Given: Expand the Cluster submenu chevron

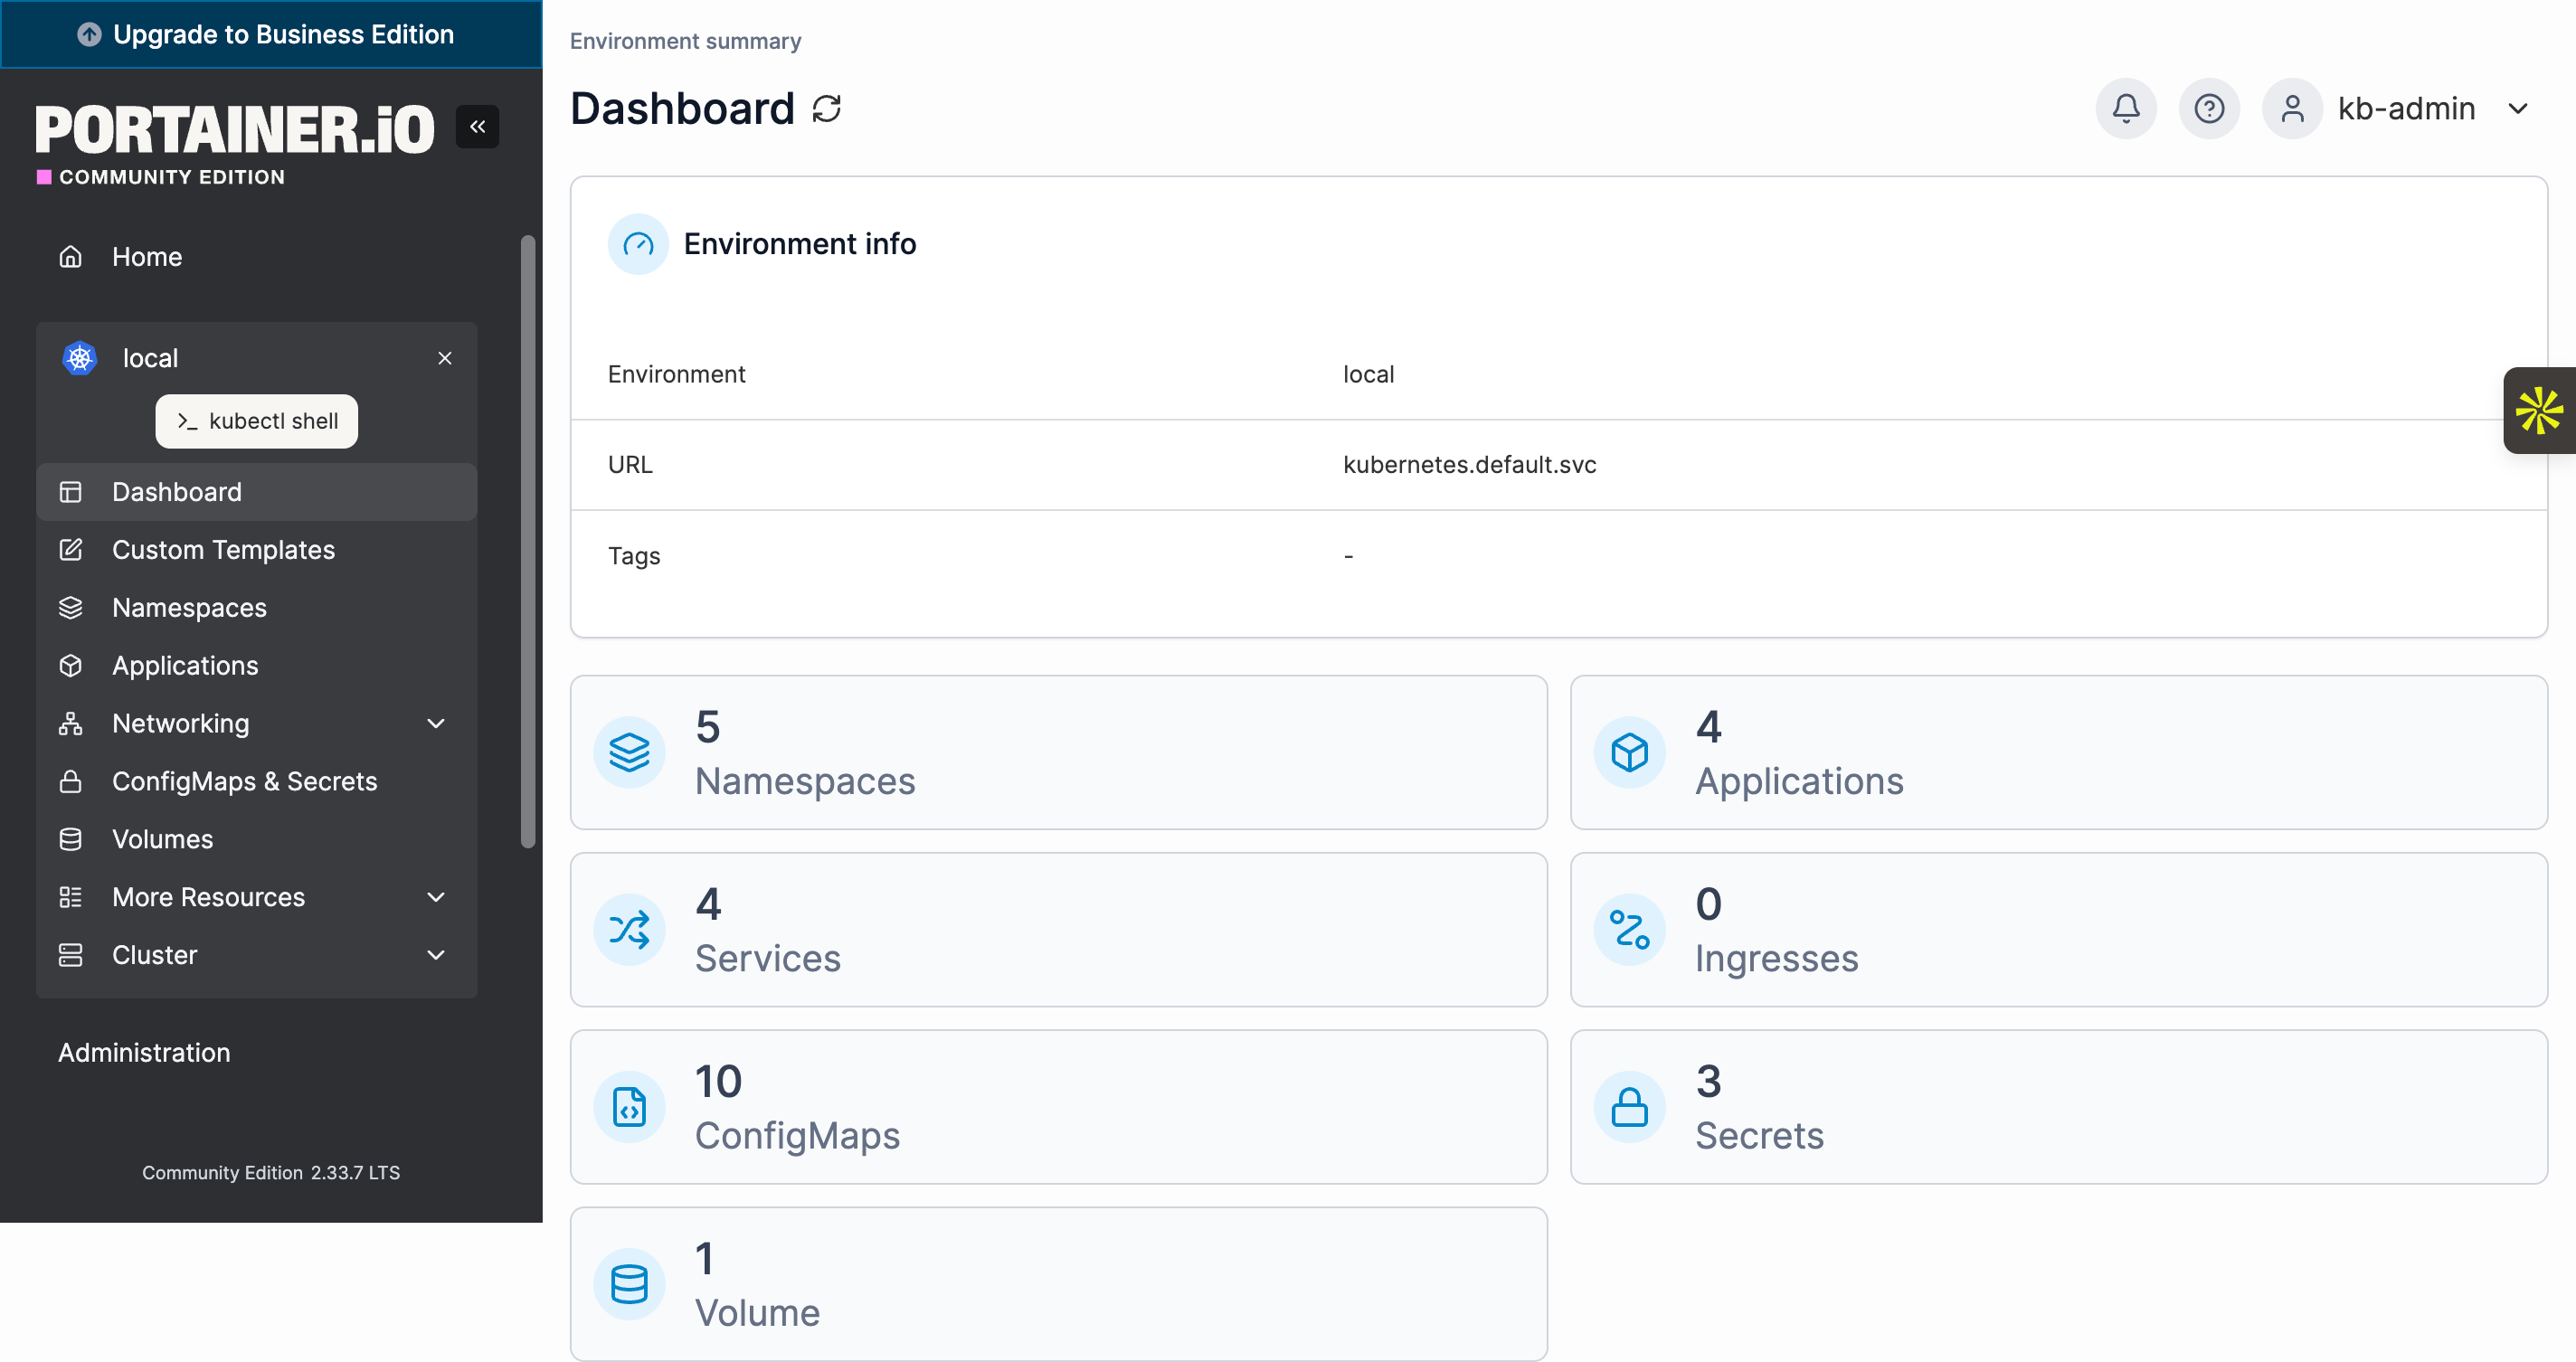Looking at the screenshot, I should [x=436, y=956].
